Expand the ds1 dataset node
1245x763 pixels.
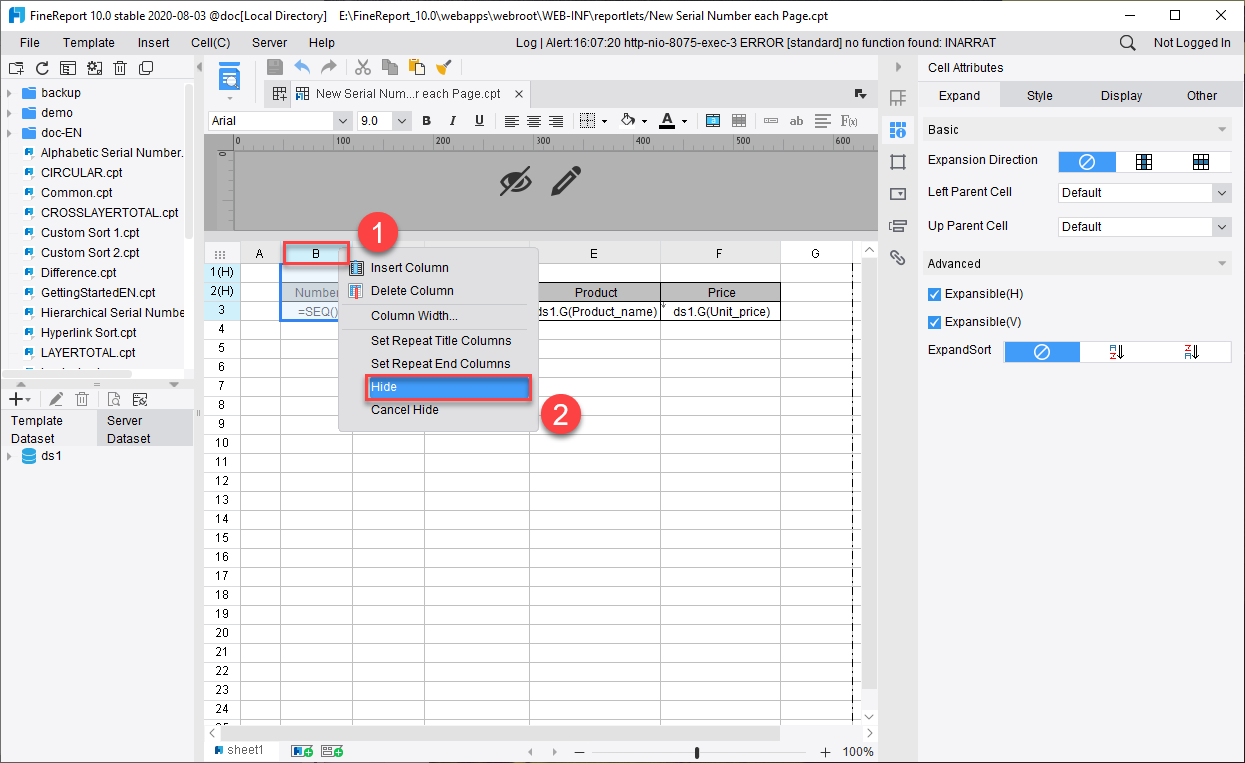coord(9,456)
